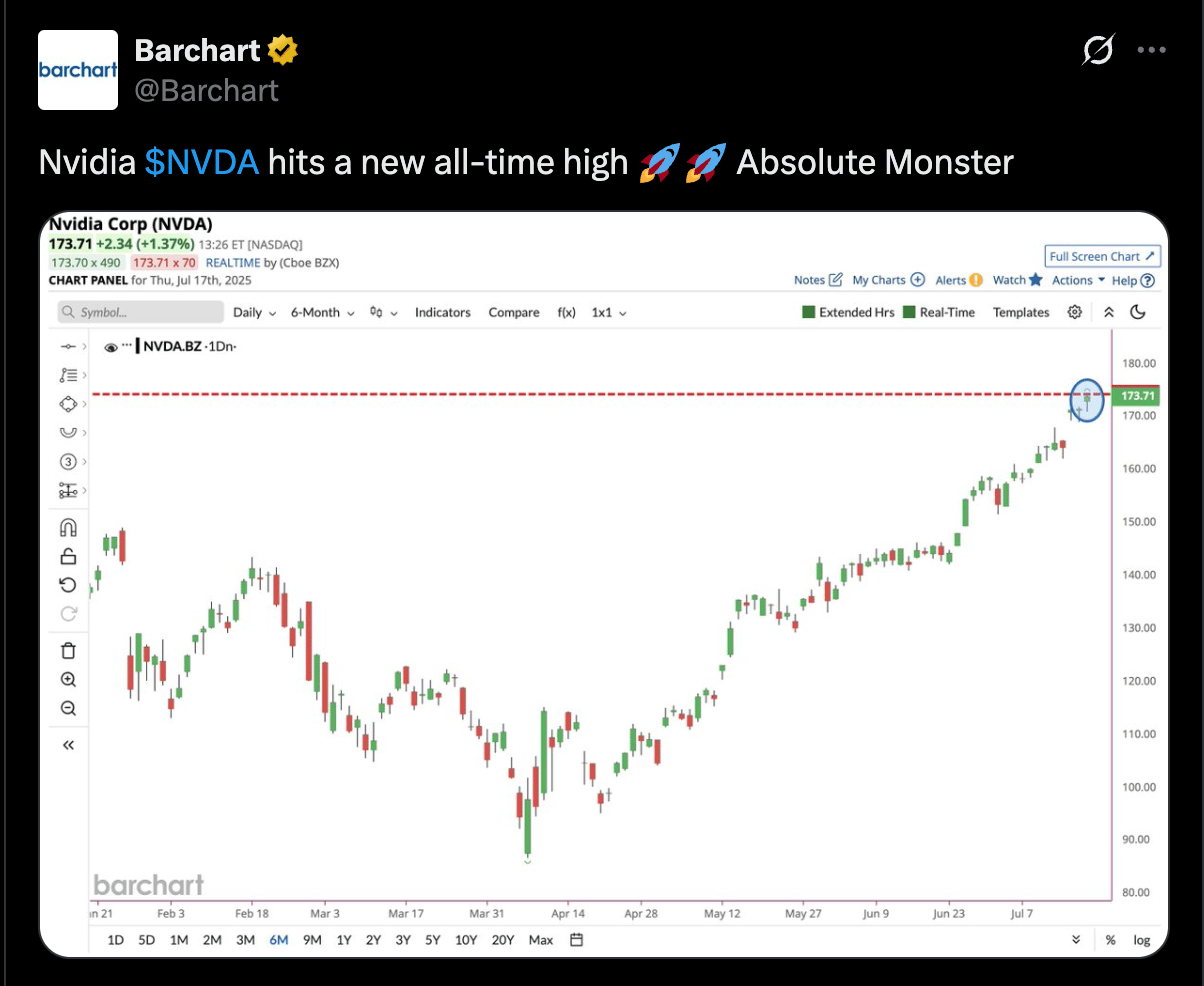Select the Fibonacci list tool in chart sidebar

[x=68, y=375]
